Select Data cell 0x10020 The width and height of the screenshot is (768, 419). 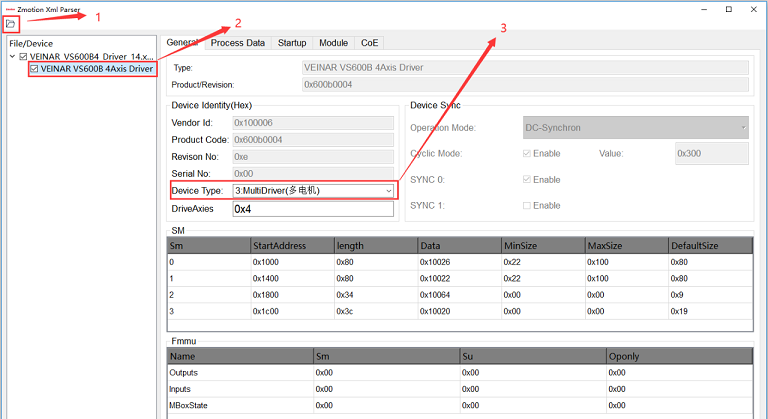pos(459,311)
